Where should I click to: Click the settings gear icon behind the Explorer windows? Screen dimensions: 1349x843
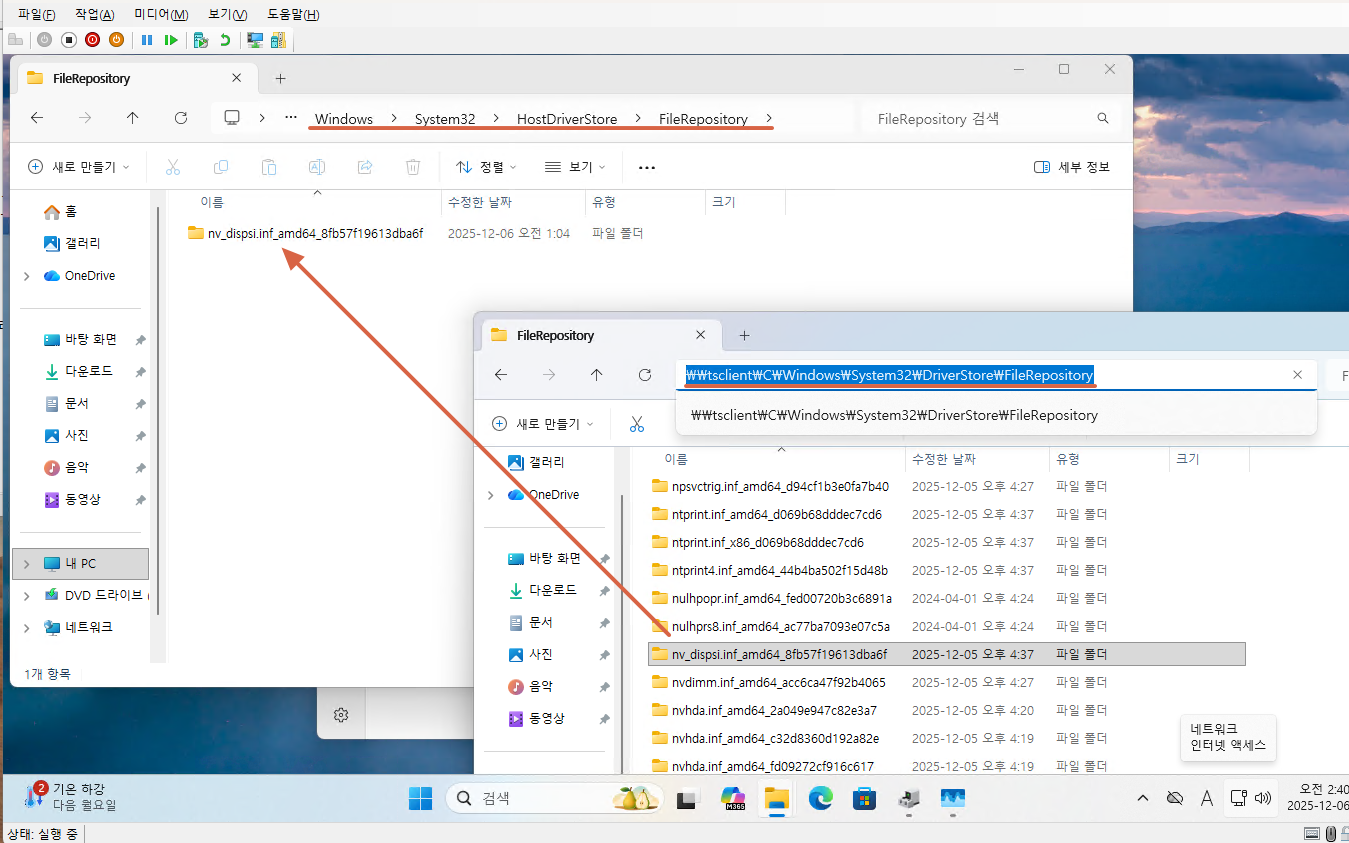coord(341,714)
